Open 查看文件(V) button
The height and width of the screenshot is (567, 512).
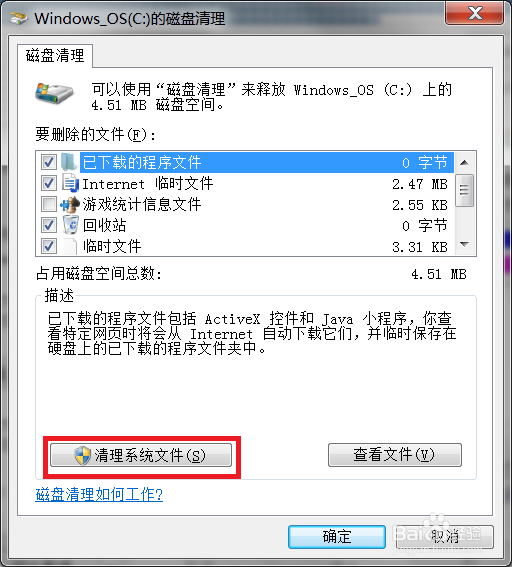395,455
